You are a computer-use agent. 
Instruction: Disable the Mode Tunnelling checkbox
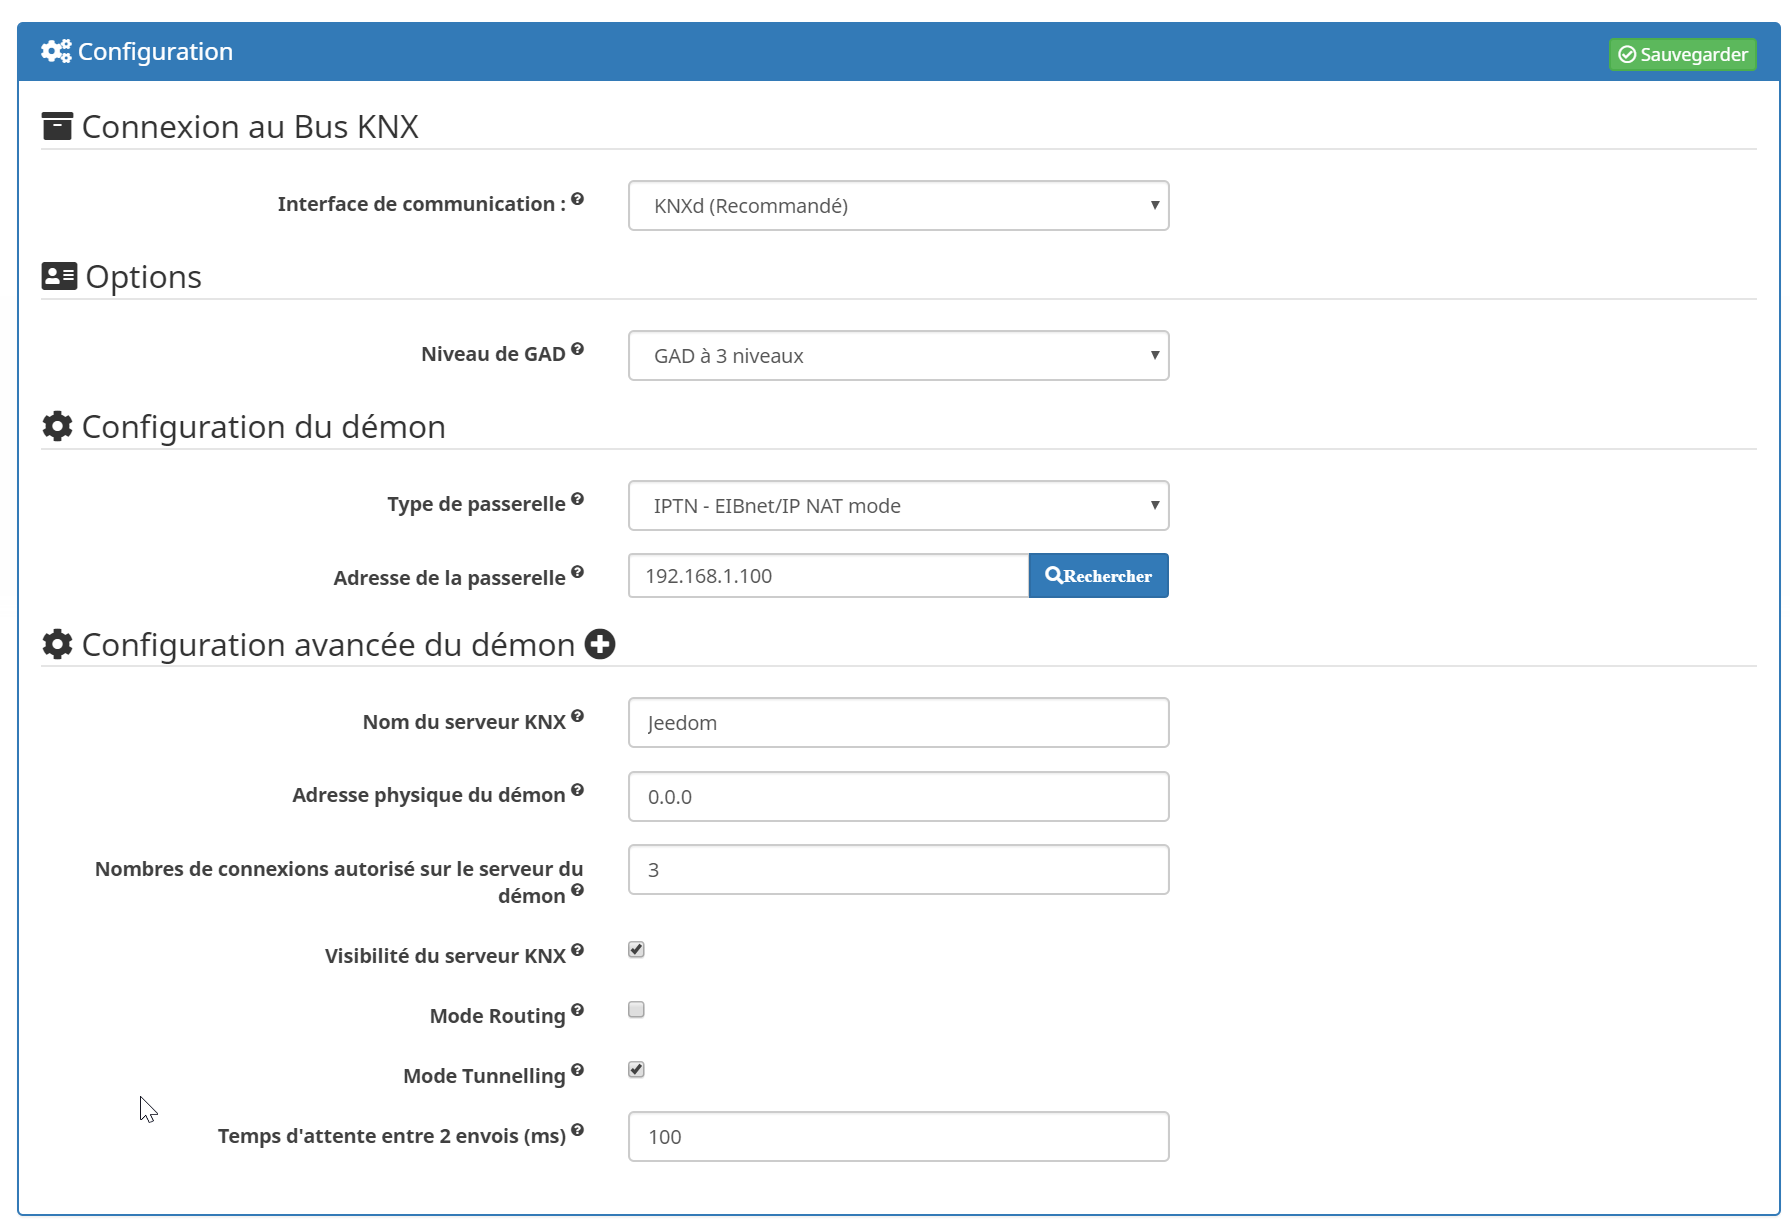(x=636, y=1070)
